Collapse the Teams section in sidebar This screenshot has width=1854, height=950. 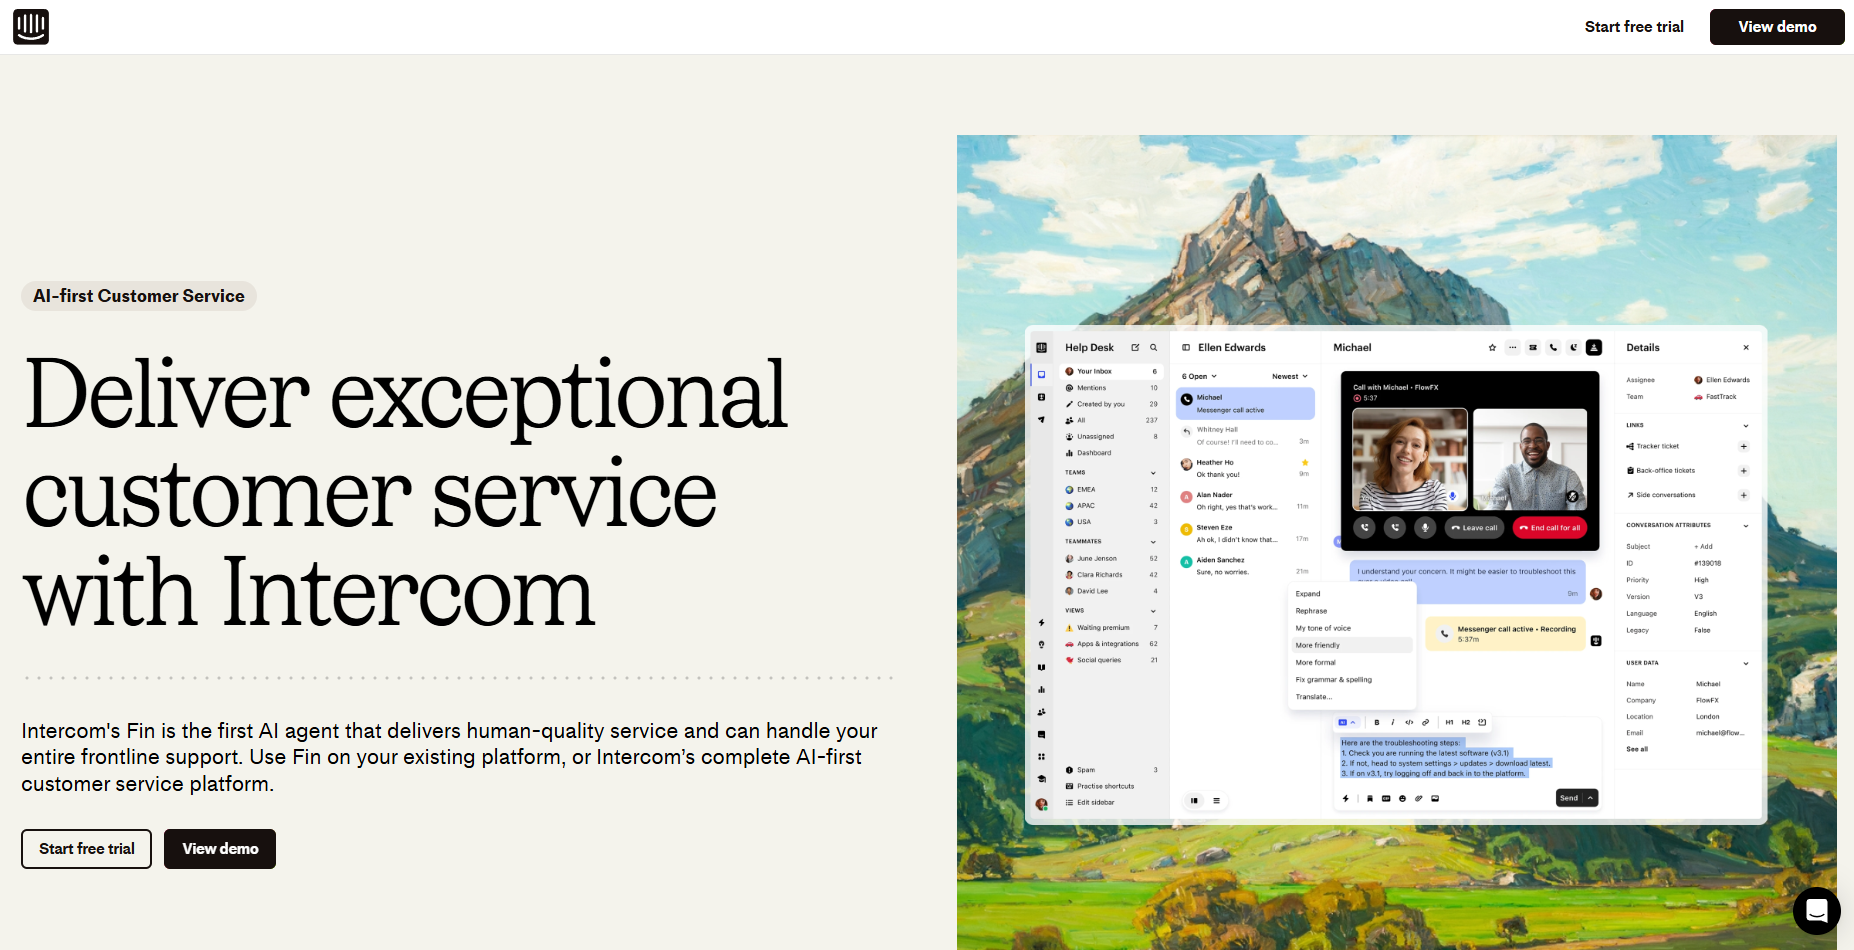1153,473
